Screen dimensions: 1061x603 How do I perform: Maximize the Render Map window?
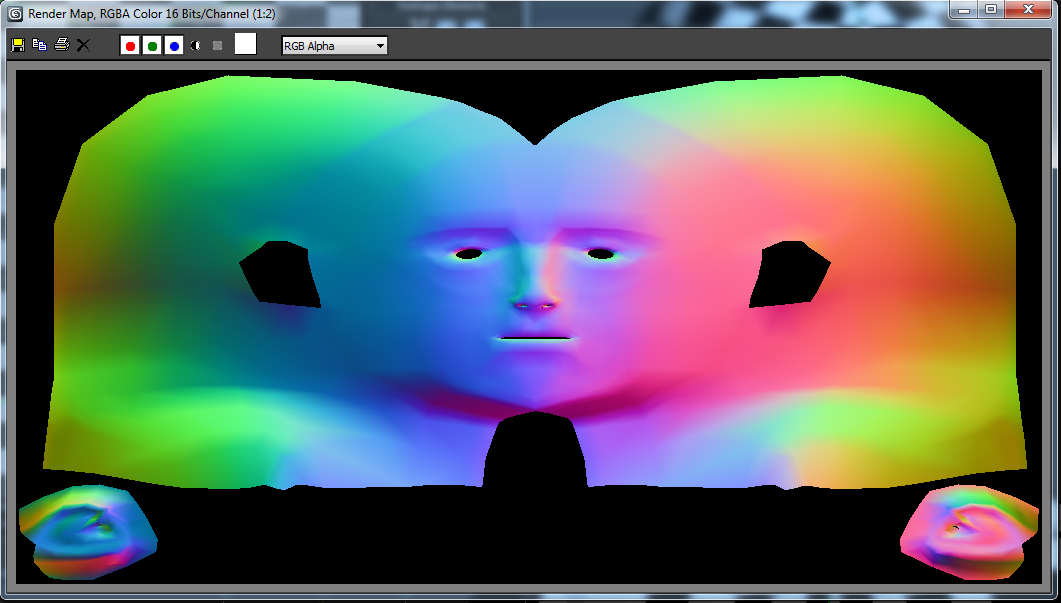point(993,10)
